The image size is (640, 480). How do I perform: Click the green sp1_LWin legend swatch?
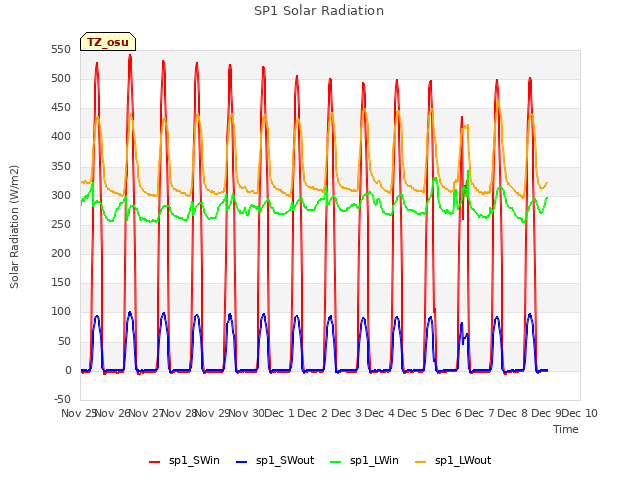336,461
